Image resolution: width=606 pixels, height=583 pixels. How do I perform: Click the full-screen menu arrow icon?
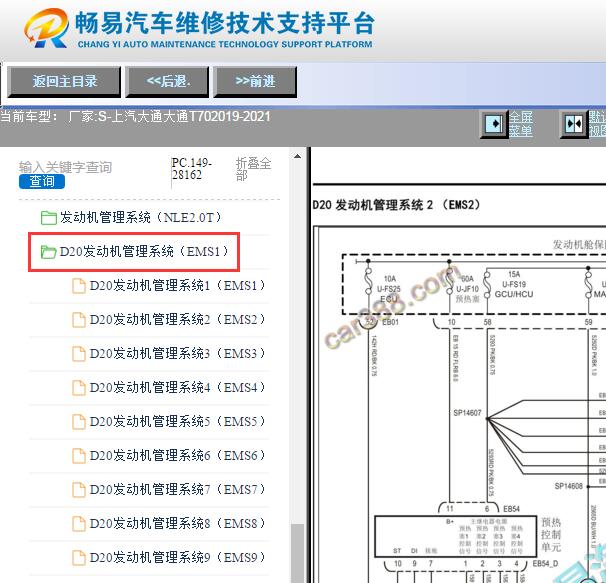494,124
